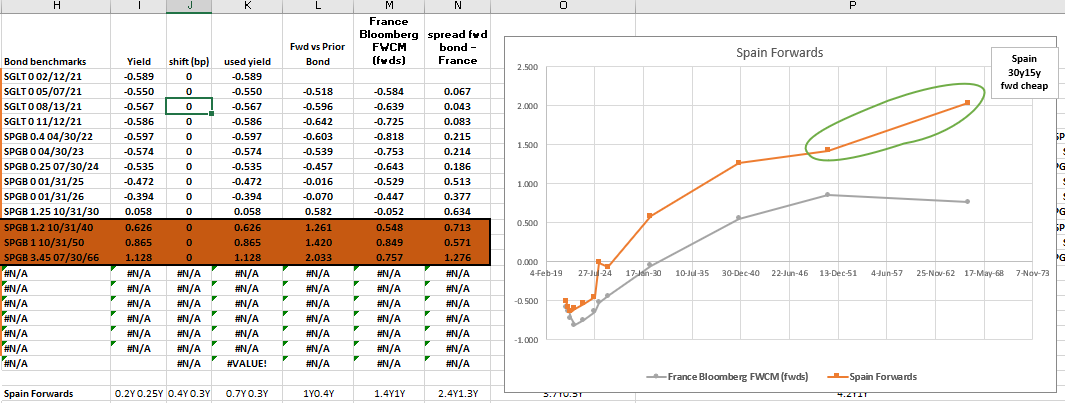1065x403 pixels.
Task: Select column header N
Action: pos(457,5)
